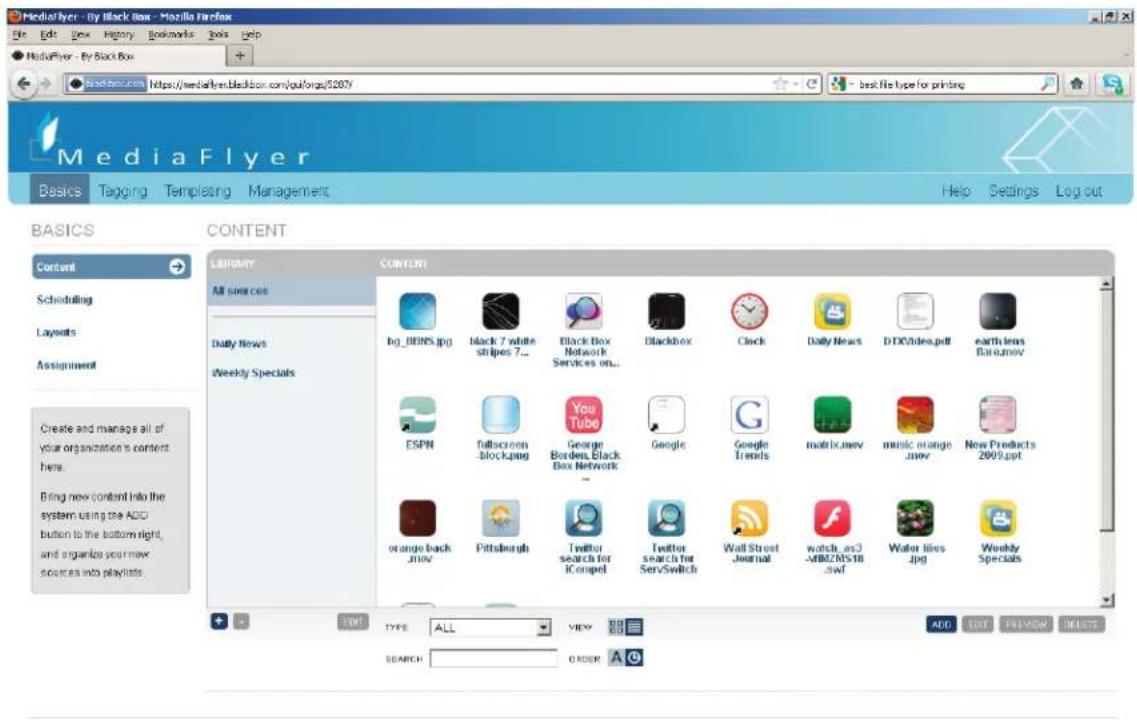This screenshot has width=1137, height=720.
Task: Select the Pittsburgh weather icon
Action: coord(501,518)
